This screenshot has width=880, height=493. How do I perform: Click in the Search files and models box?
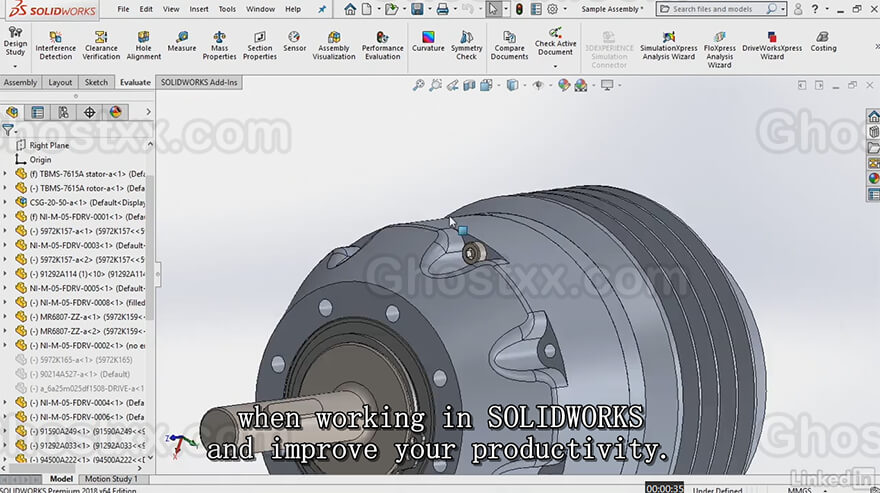click(x=714, y=9)
